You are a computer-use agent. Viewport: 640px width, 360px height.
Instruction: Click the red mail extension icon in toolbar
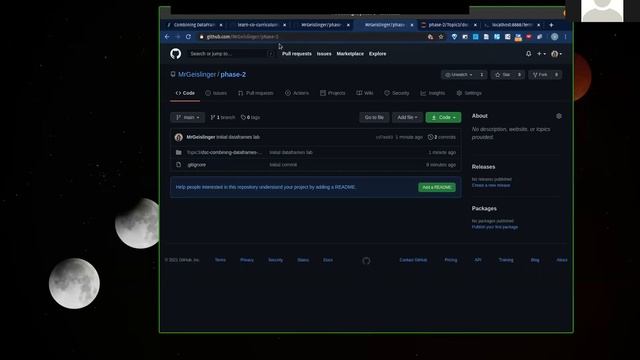(x=529, y=37)
